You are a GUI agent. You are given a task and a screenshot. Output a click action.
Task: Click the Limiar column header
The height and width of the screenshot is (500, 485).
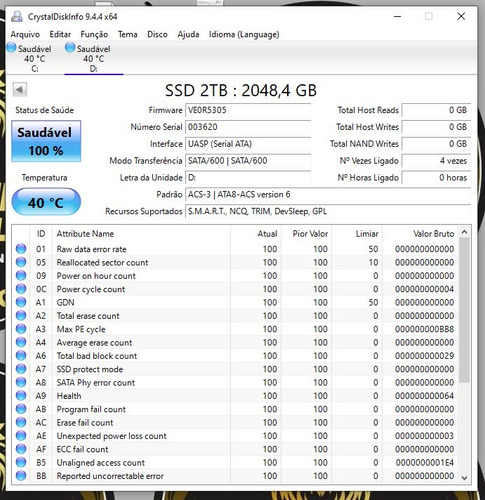coord(357,234)
